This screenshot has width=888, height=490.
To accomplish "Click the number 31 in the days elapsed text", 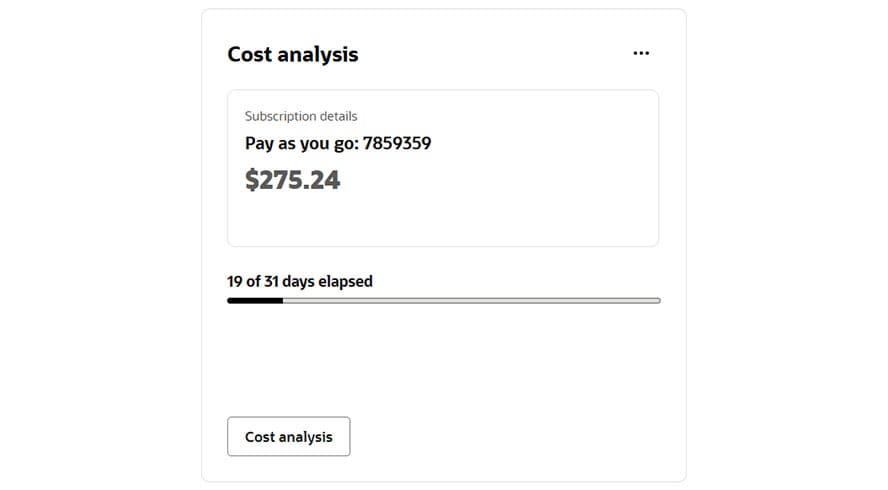I will tap(272, 281).
